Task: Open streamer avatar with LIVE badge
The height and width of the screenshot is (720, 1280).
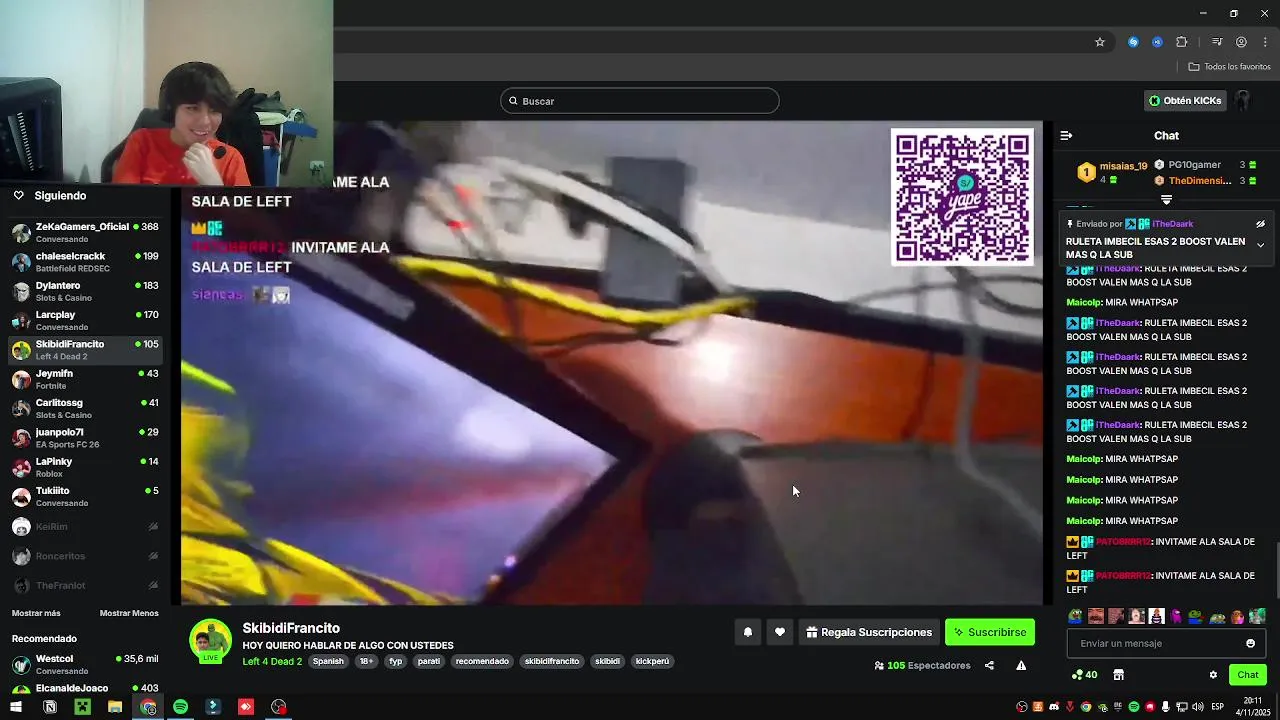Action: [211, 641]
